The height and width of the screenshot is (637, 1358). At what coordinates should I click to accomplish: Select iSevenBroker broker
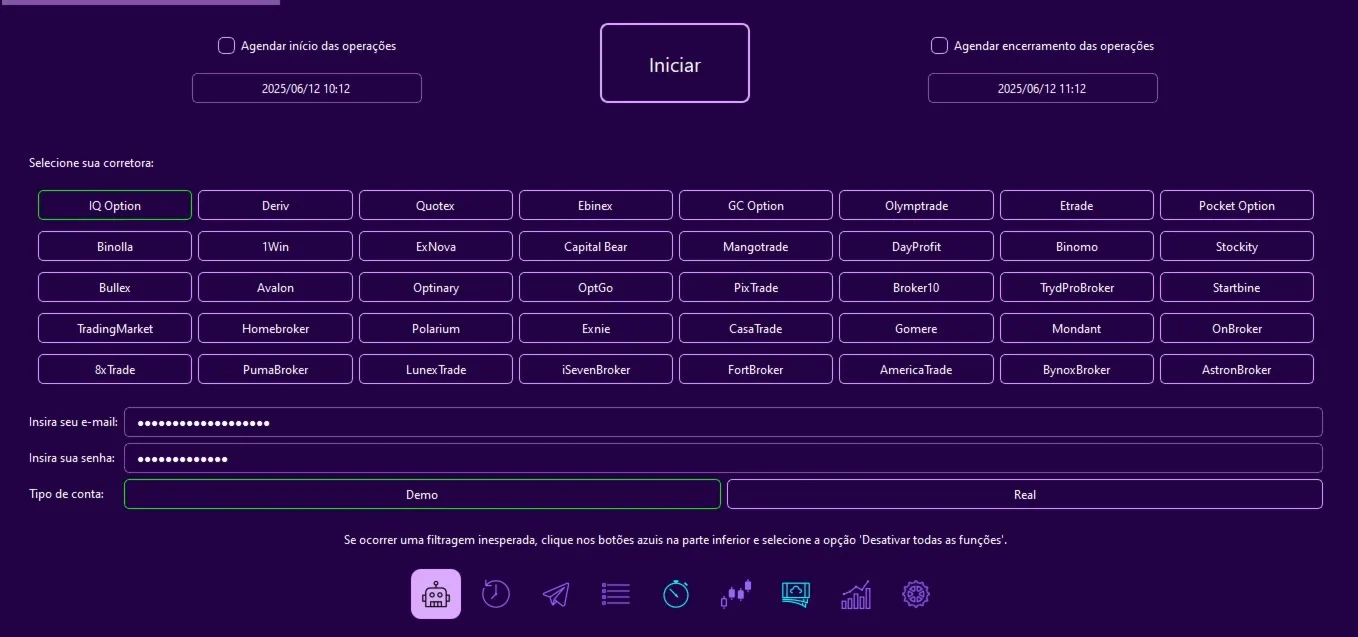[x=596, y=369]
